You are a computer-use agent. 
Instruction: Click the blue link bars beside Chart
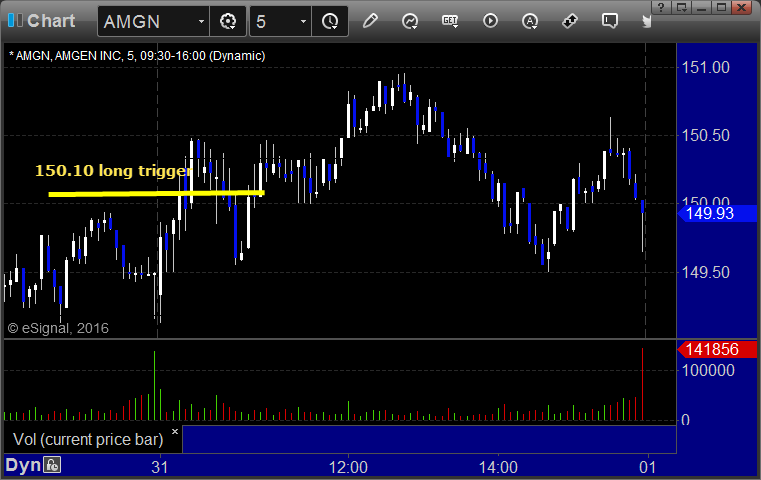click(15, 20)
